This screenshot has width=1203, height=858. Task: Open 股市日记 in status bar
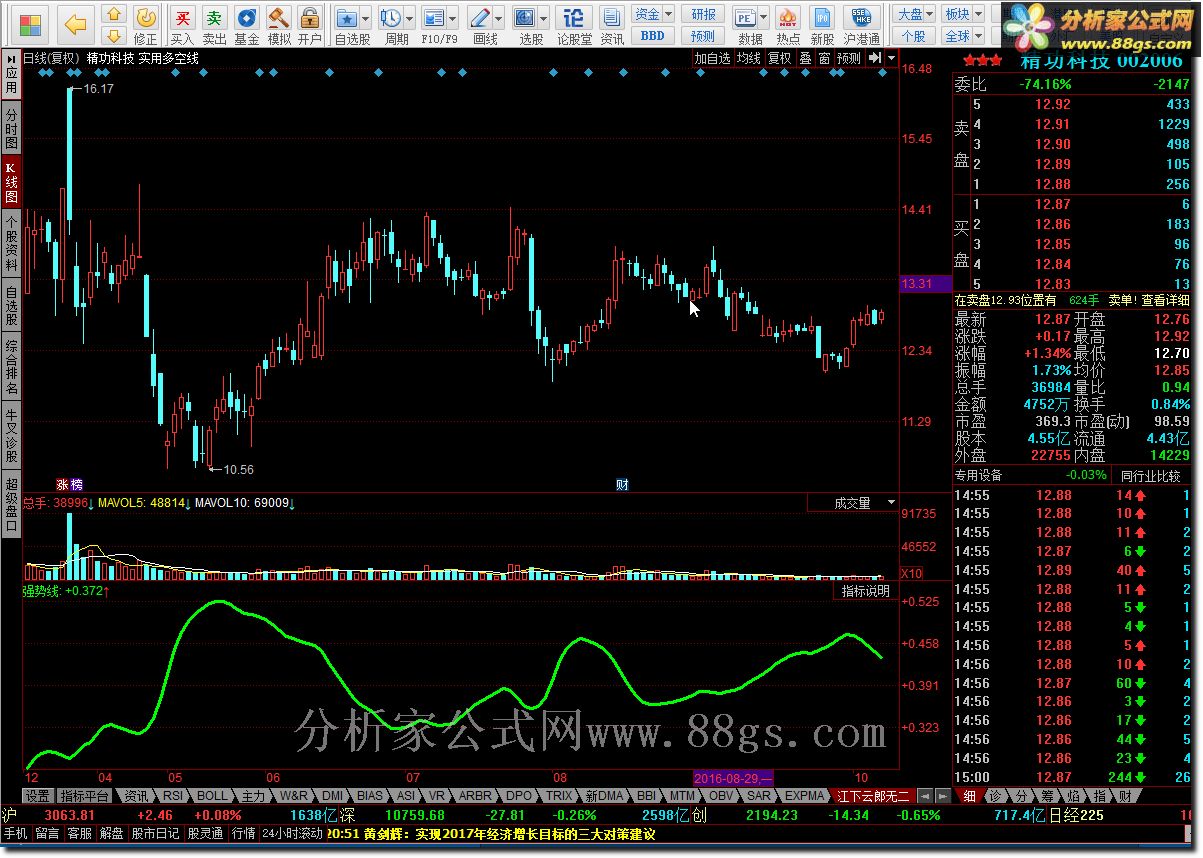tap(156, 833)
